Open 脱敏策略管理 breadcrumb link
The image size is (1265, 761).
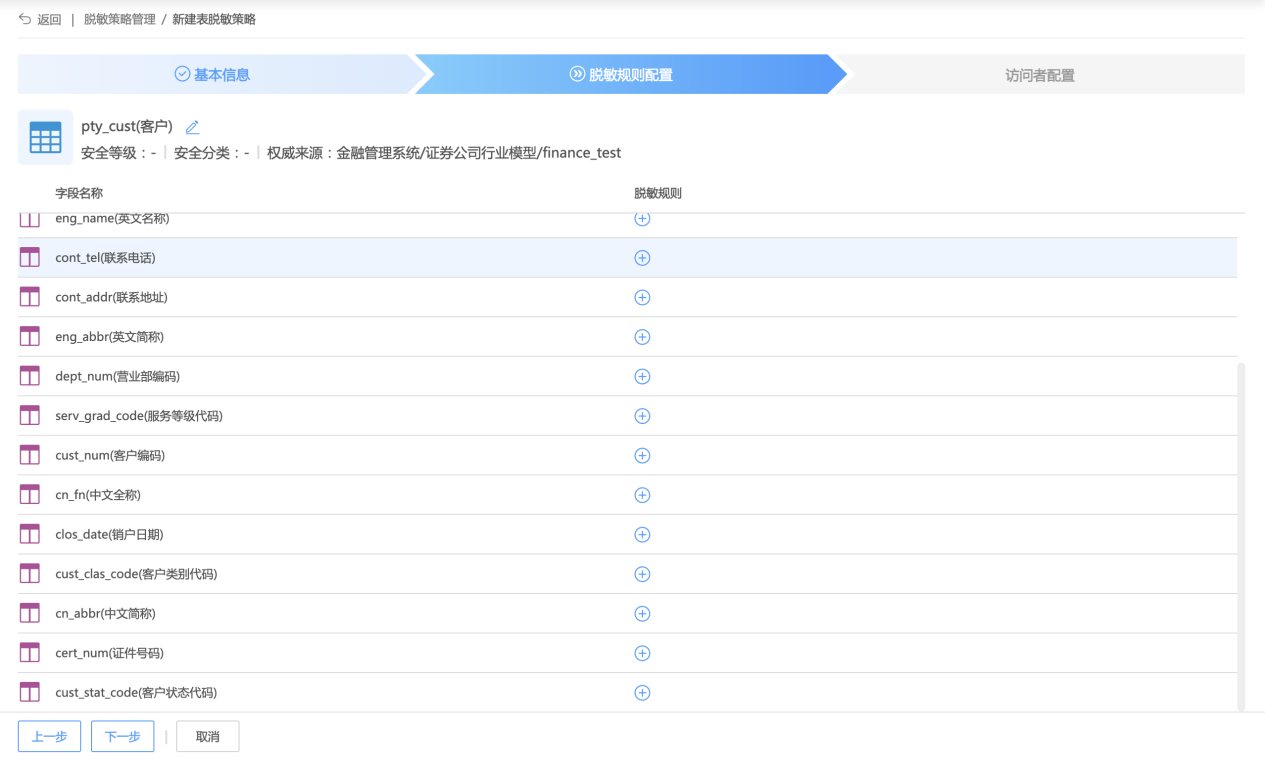click(x=120, y=19)
